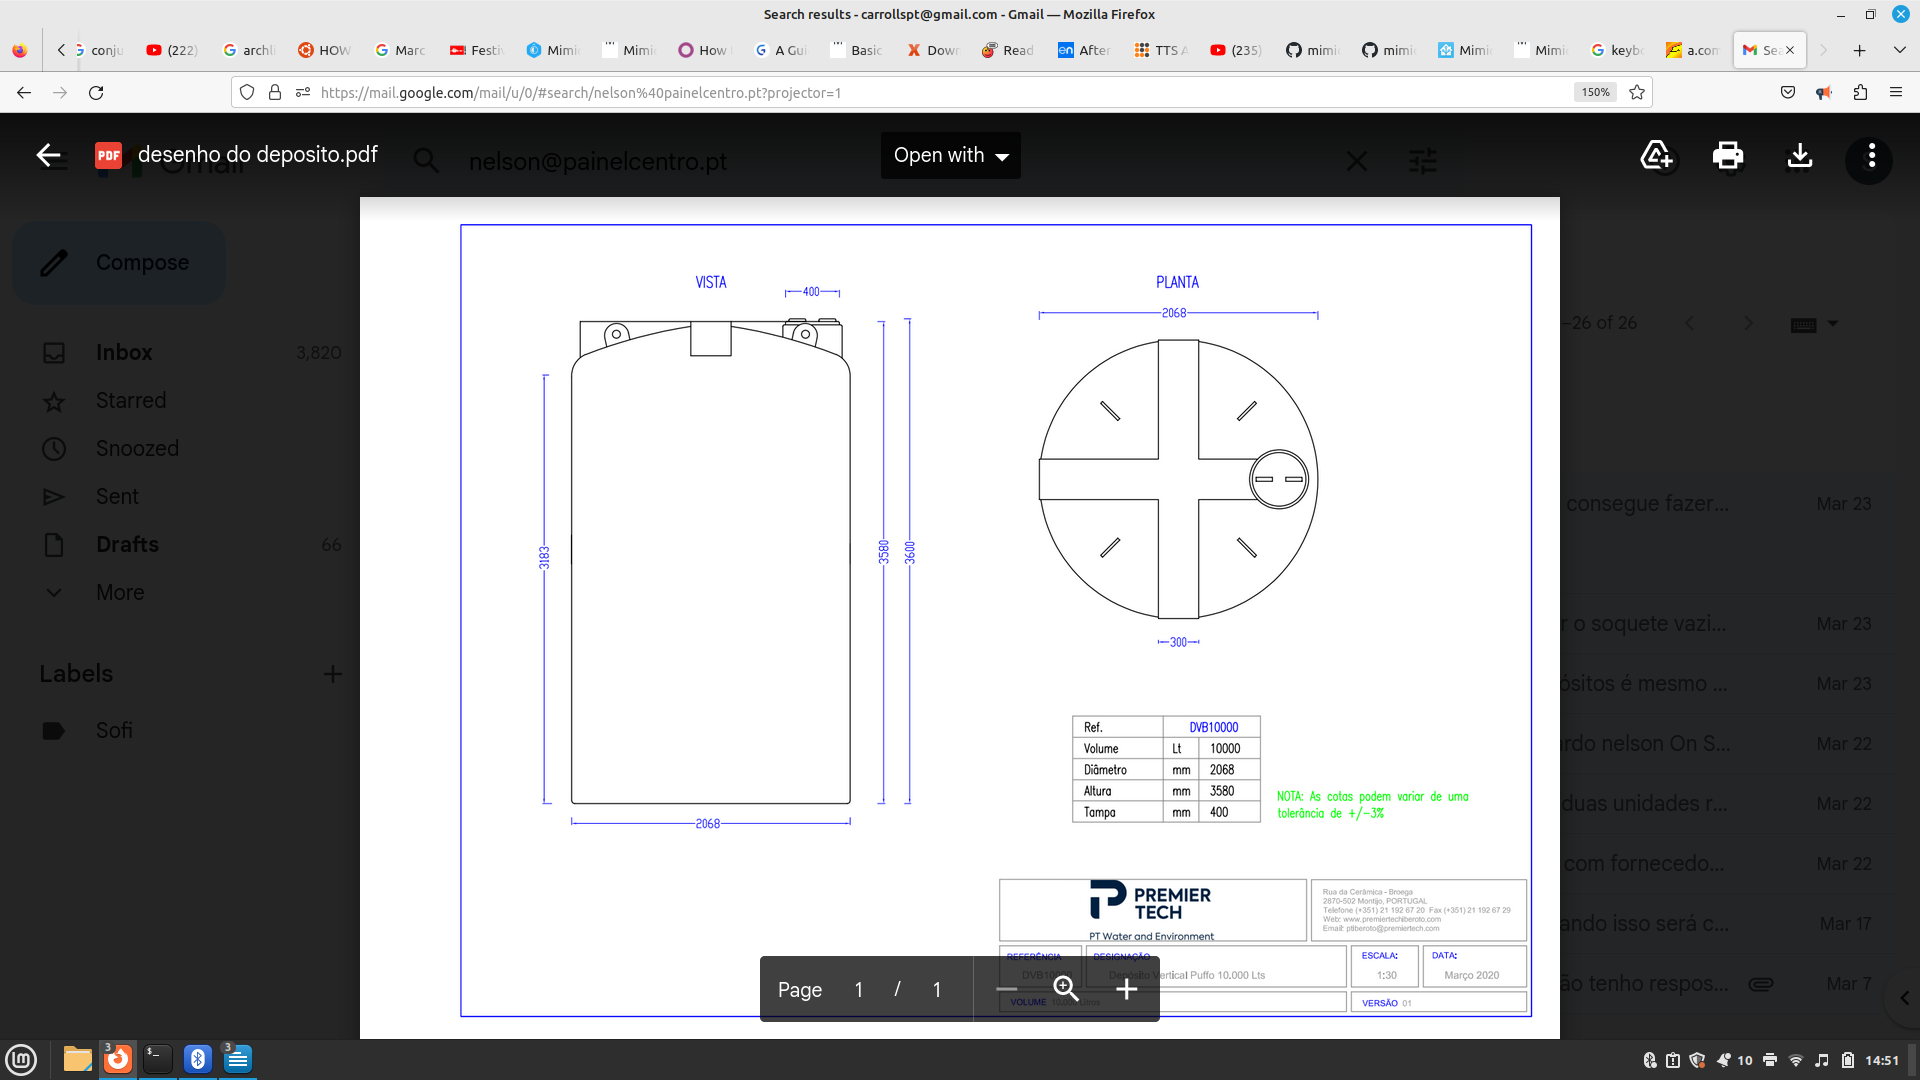Open a new tab with plus button
The height and width of the screenshot is (1080, 1920).
tap(1859, 50)
